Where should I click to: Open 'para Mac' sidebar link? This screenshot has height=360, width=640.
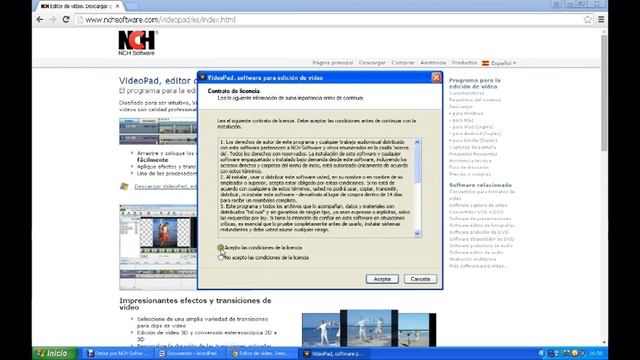[462, 120]
